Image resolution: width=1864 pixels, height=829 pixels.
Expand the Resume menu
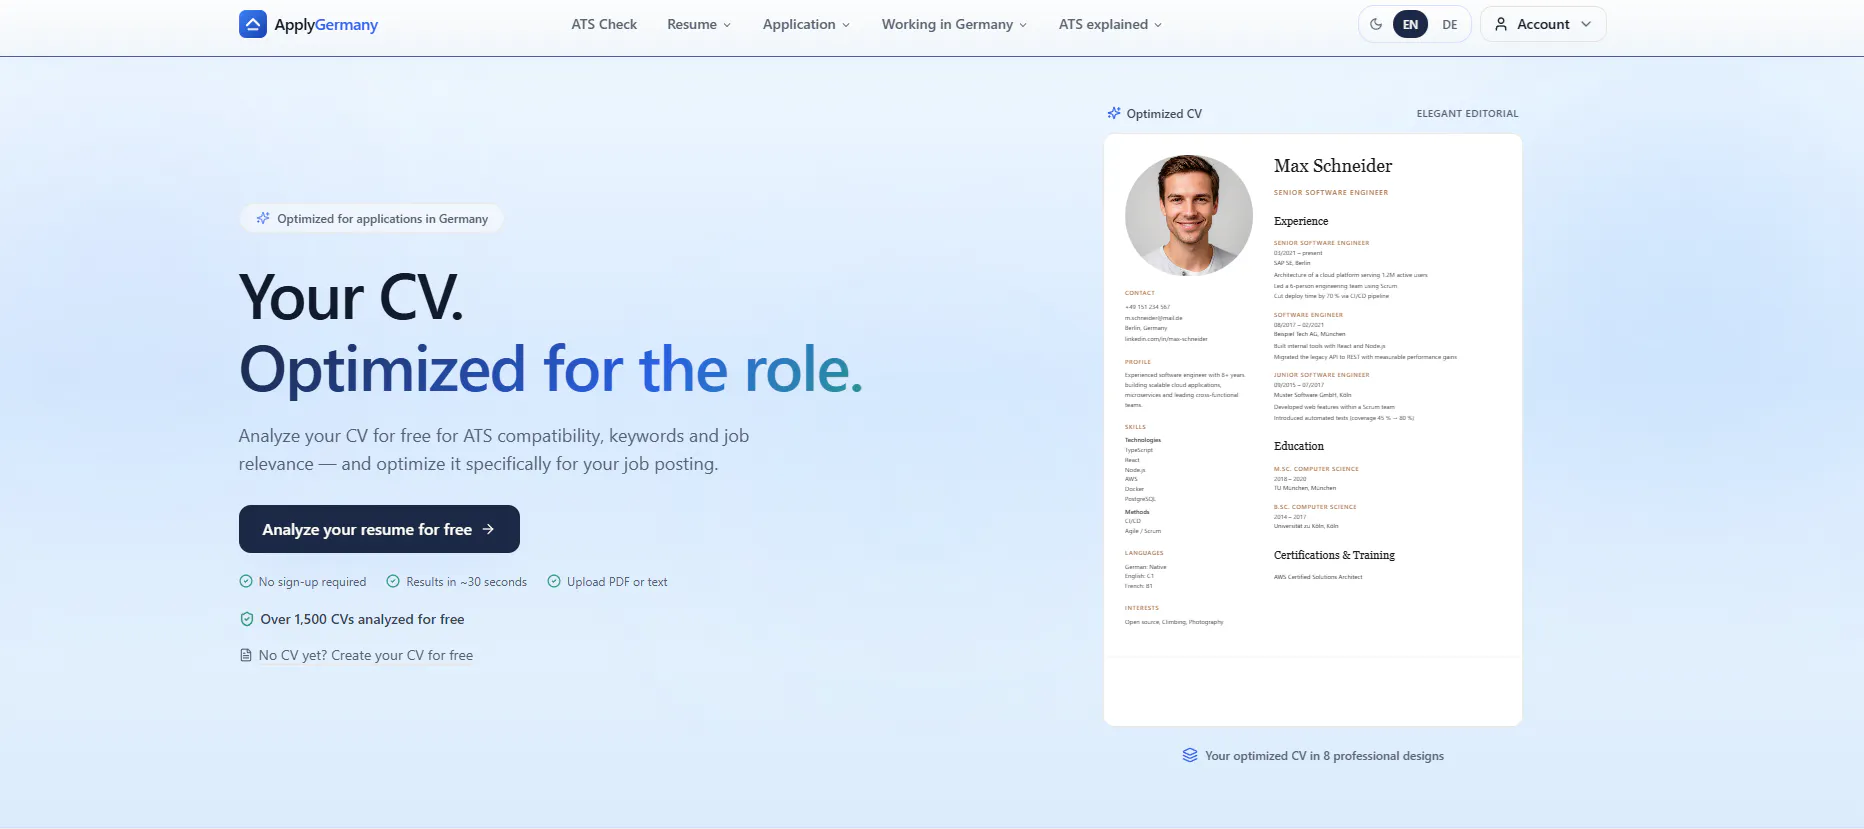pos(699,24)
